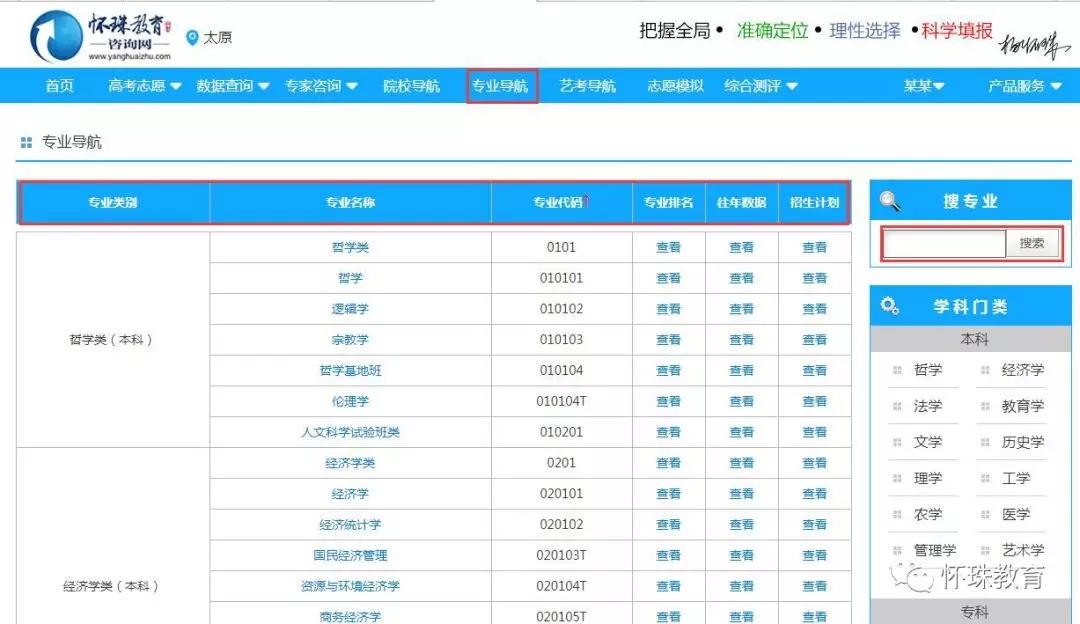The width and height of the screenshot is (1080, 624).
Task: Click the major search input field
Action: 944,243
